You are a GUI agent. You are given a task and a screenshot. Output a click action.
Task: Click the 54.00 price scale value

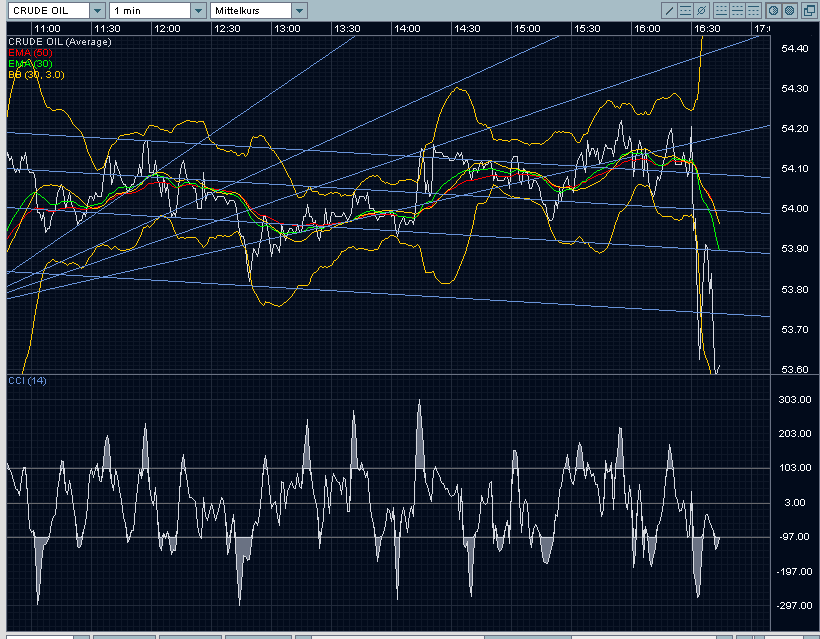[x=794, y=209]
